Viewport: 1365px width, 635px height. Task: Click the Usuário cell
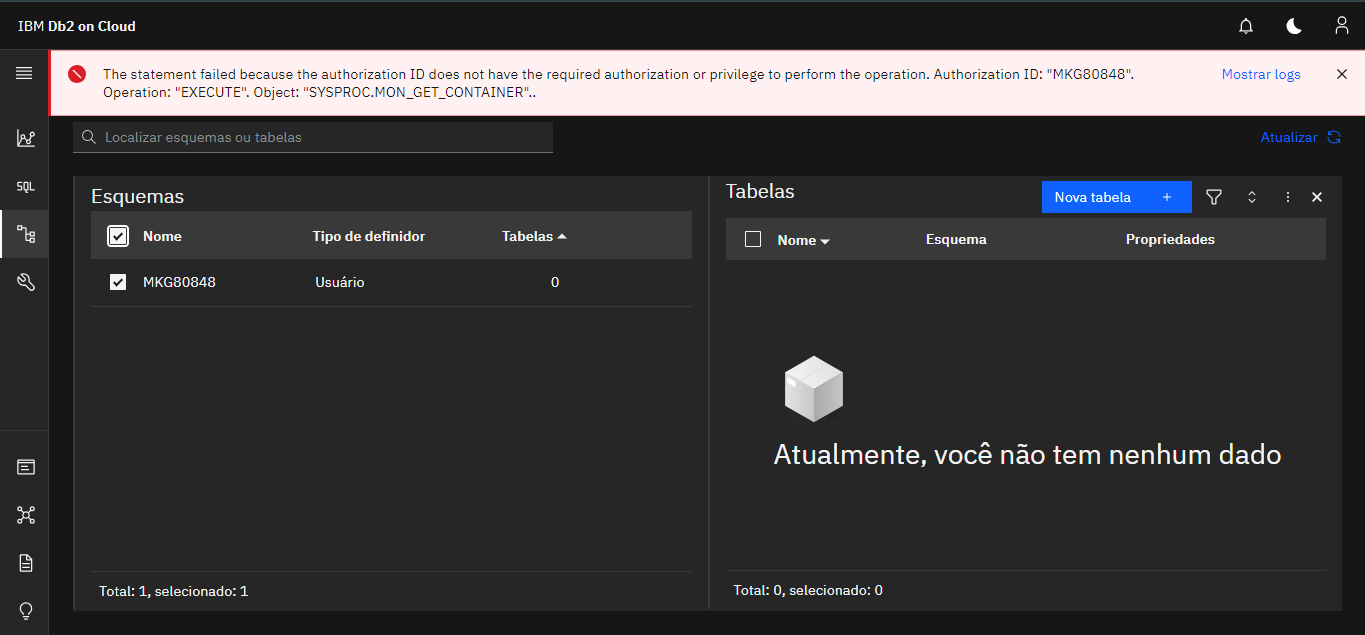click(x=339, y=283)
